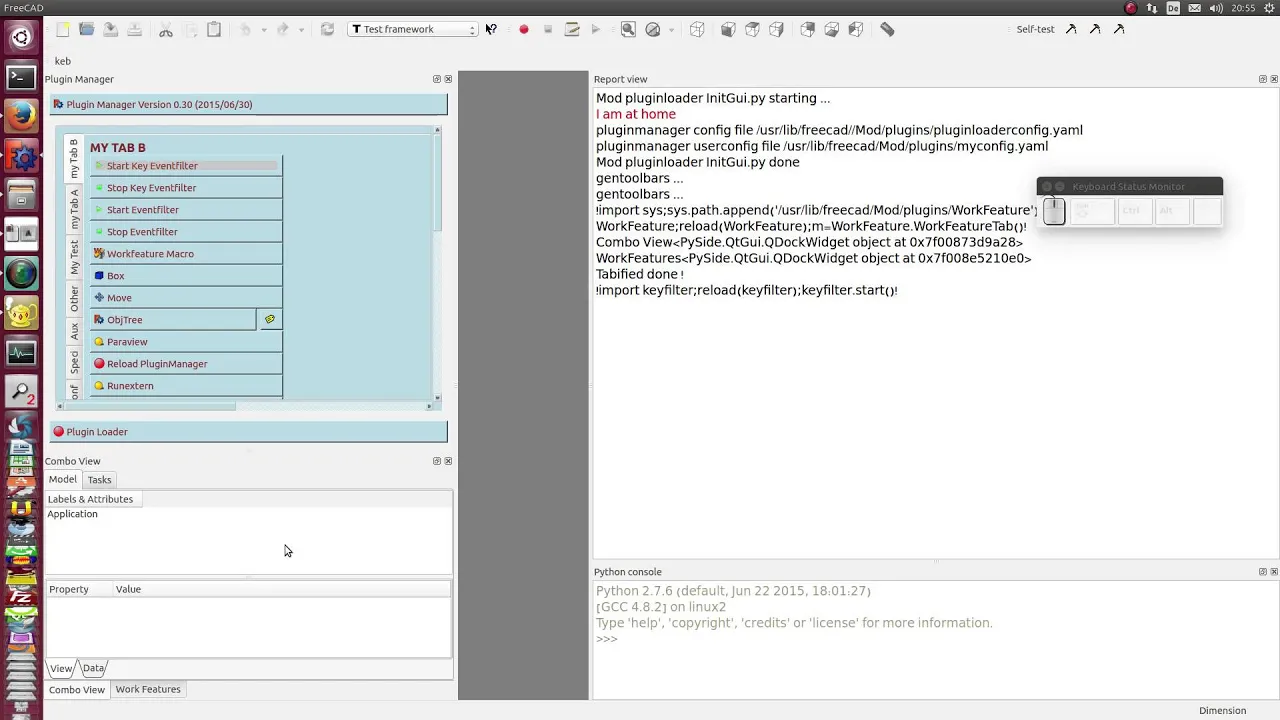Screen dimensions: 1280x720
Task: Set the Right view cube icon
Action: coord(776,29)
